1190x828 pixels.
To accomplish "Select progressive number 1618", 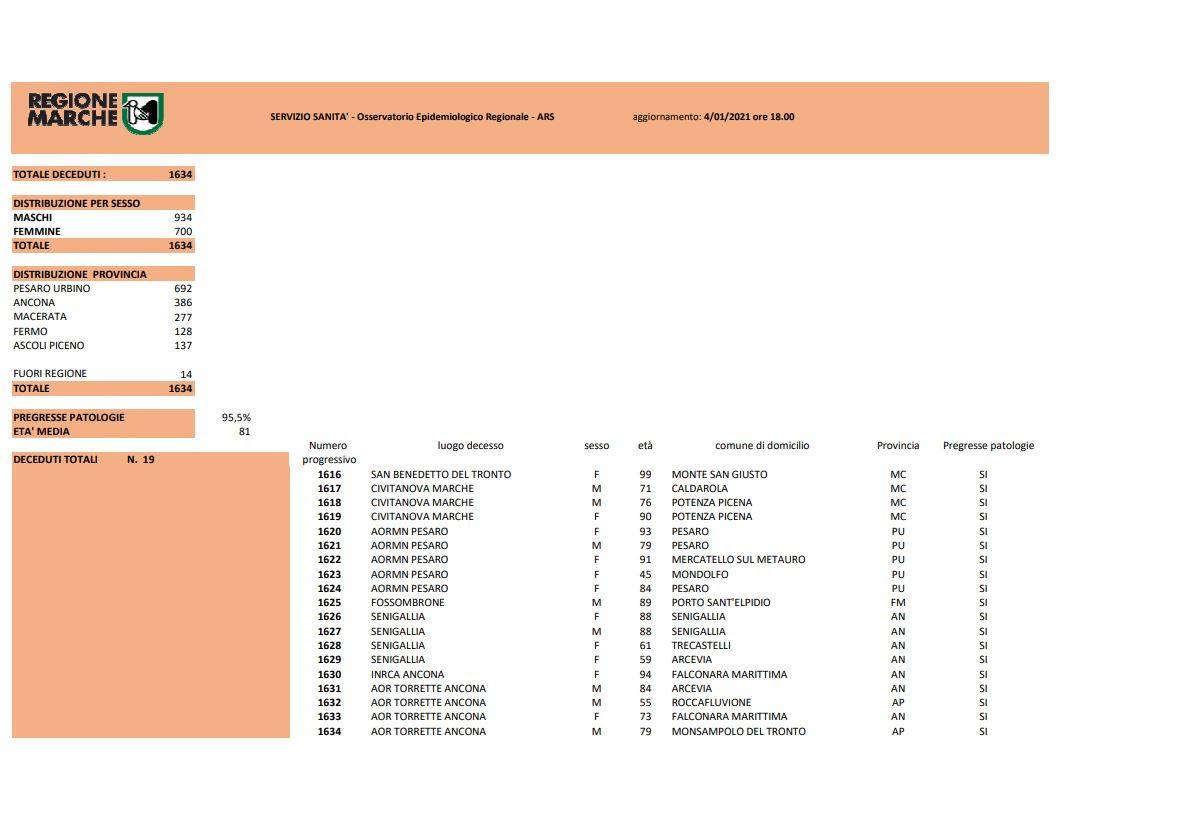I will pyautogui.click(x=329, y=502).
